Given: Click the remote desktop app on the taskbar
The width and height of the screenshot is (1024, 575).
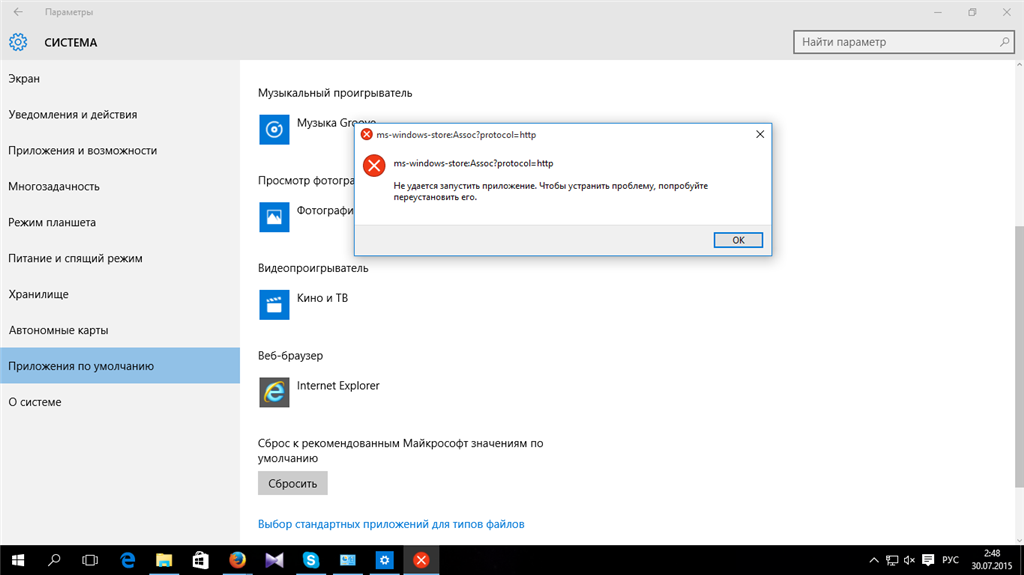Looking at the screenshot, I should pyautogui.click(x=347, y=560).
